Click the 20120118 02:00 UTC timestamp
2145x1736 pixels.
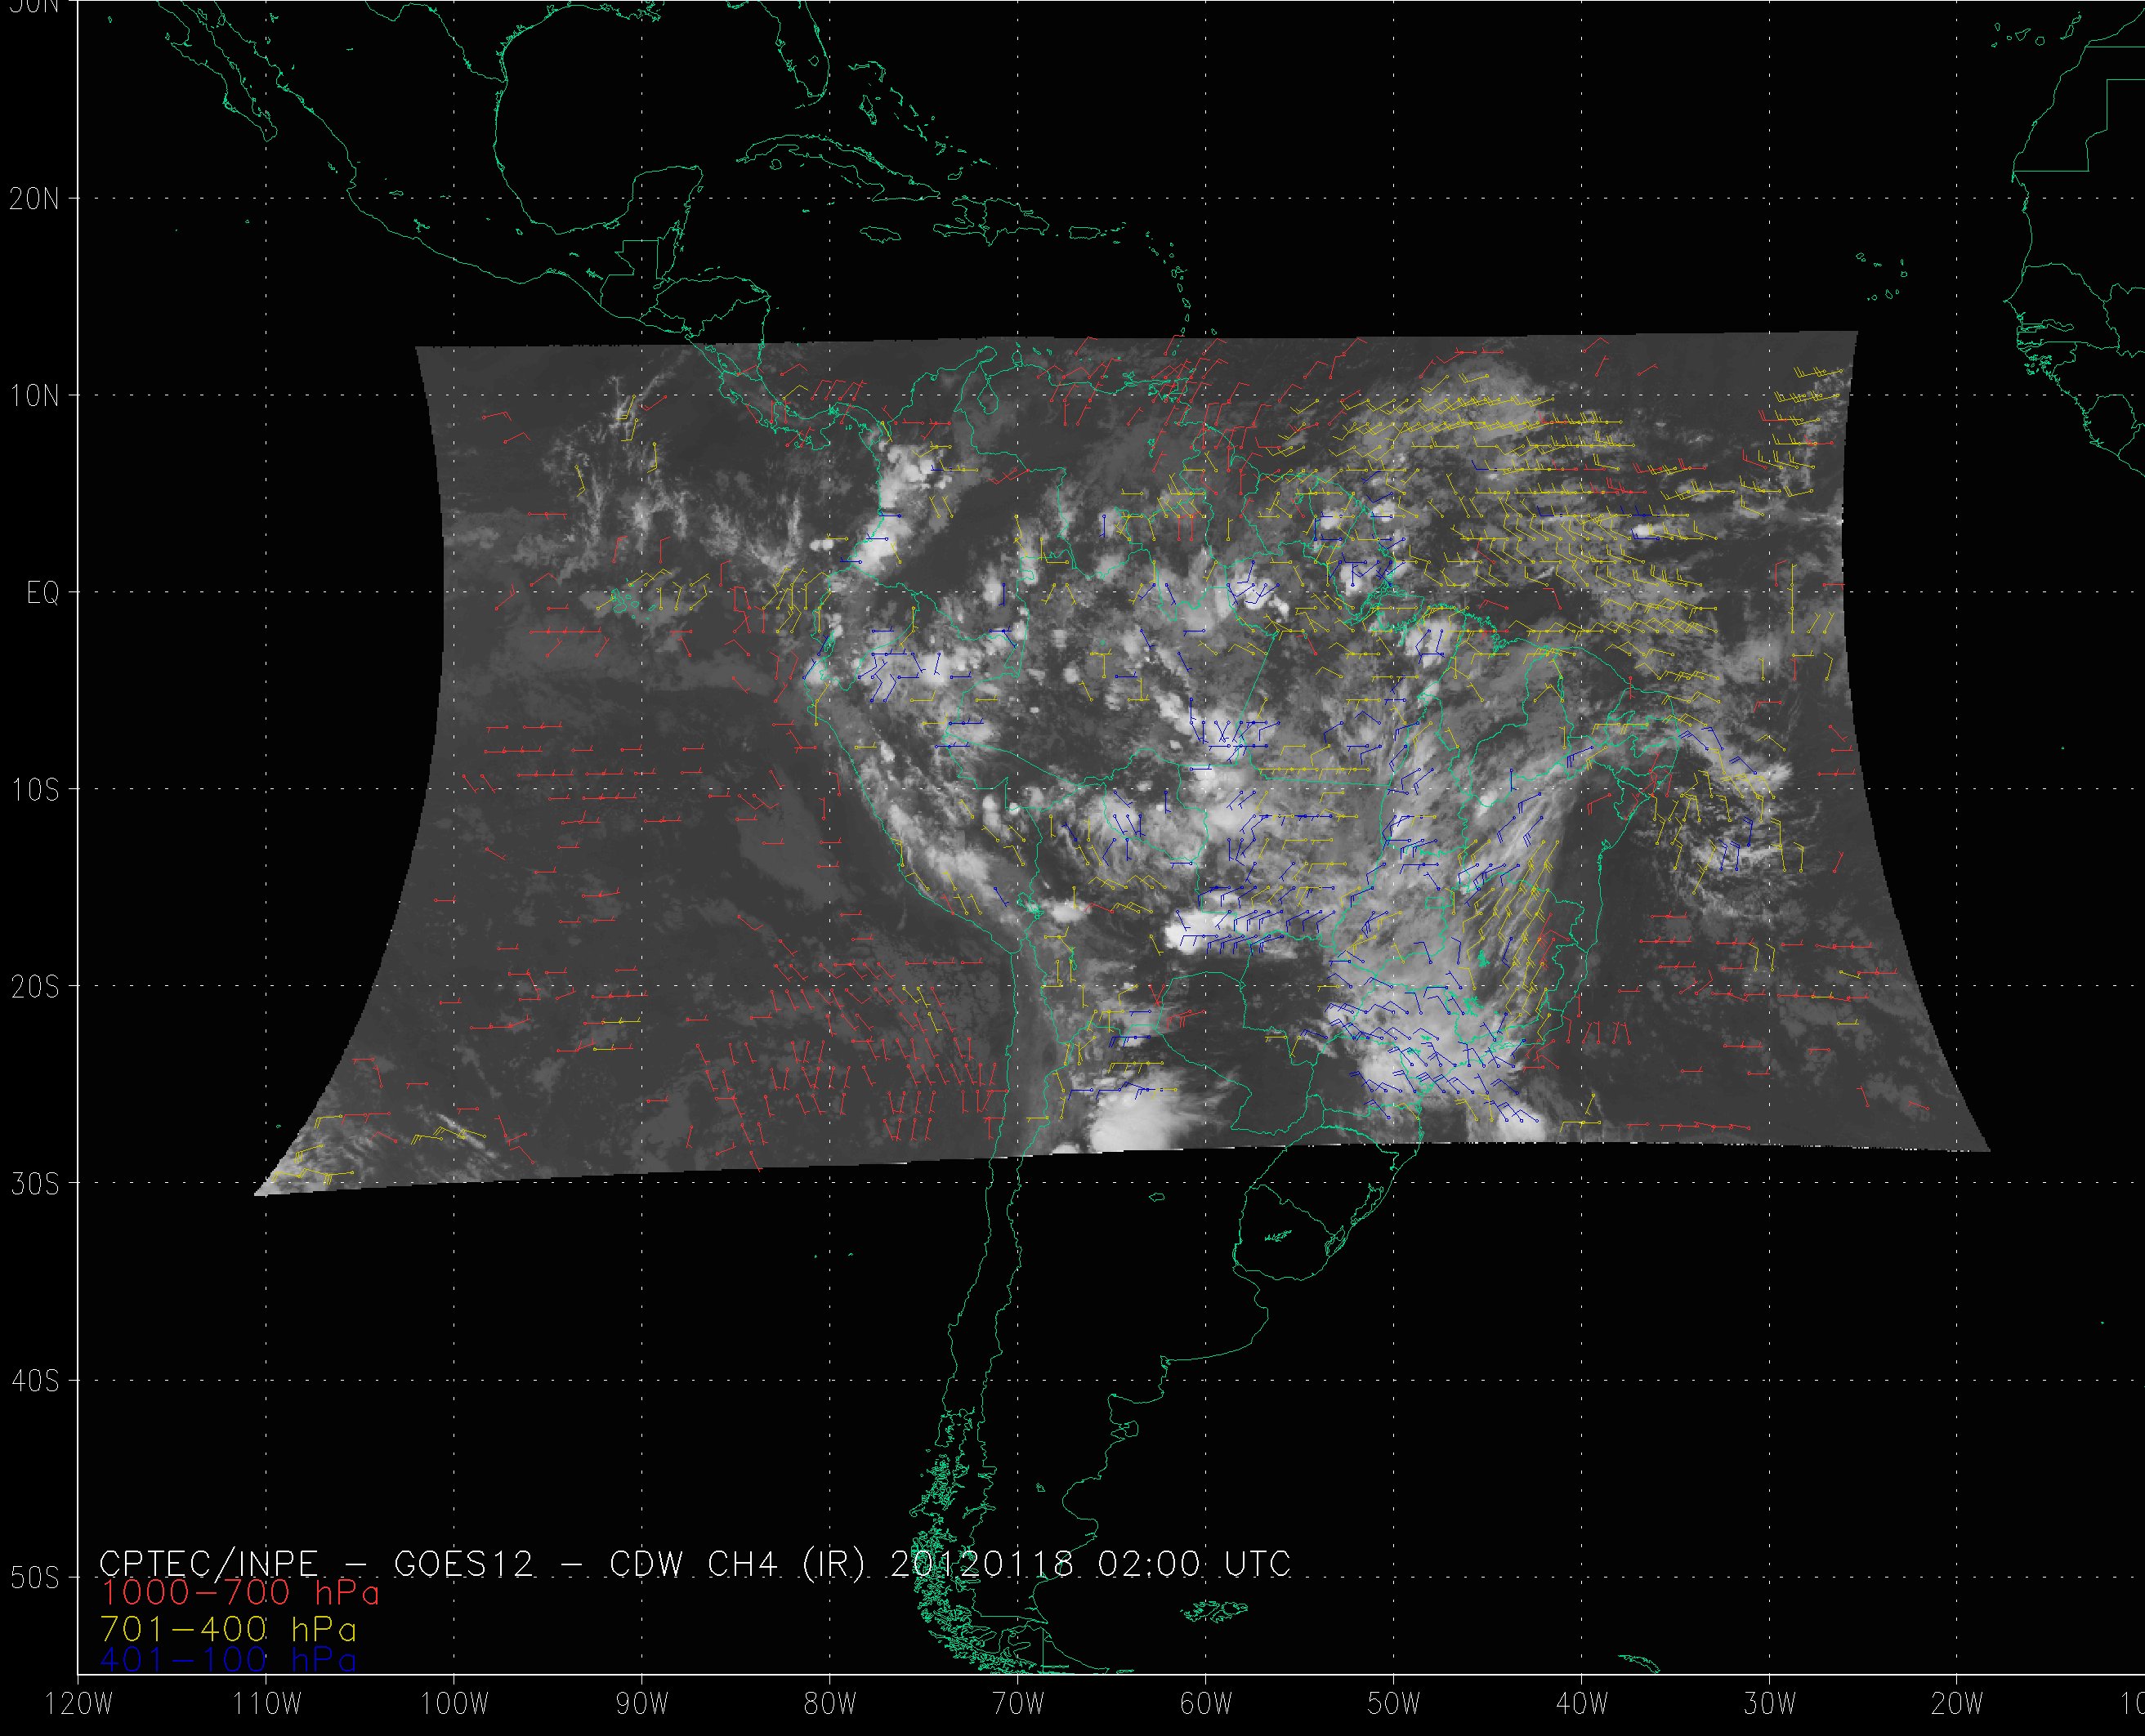coord(1090,1564)
